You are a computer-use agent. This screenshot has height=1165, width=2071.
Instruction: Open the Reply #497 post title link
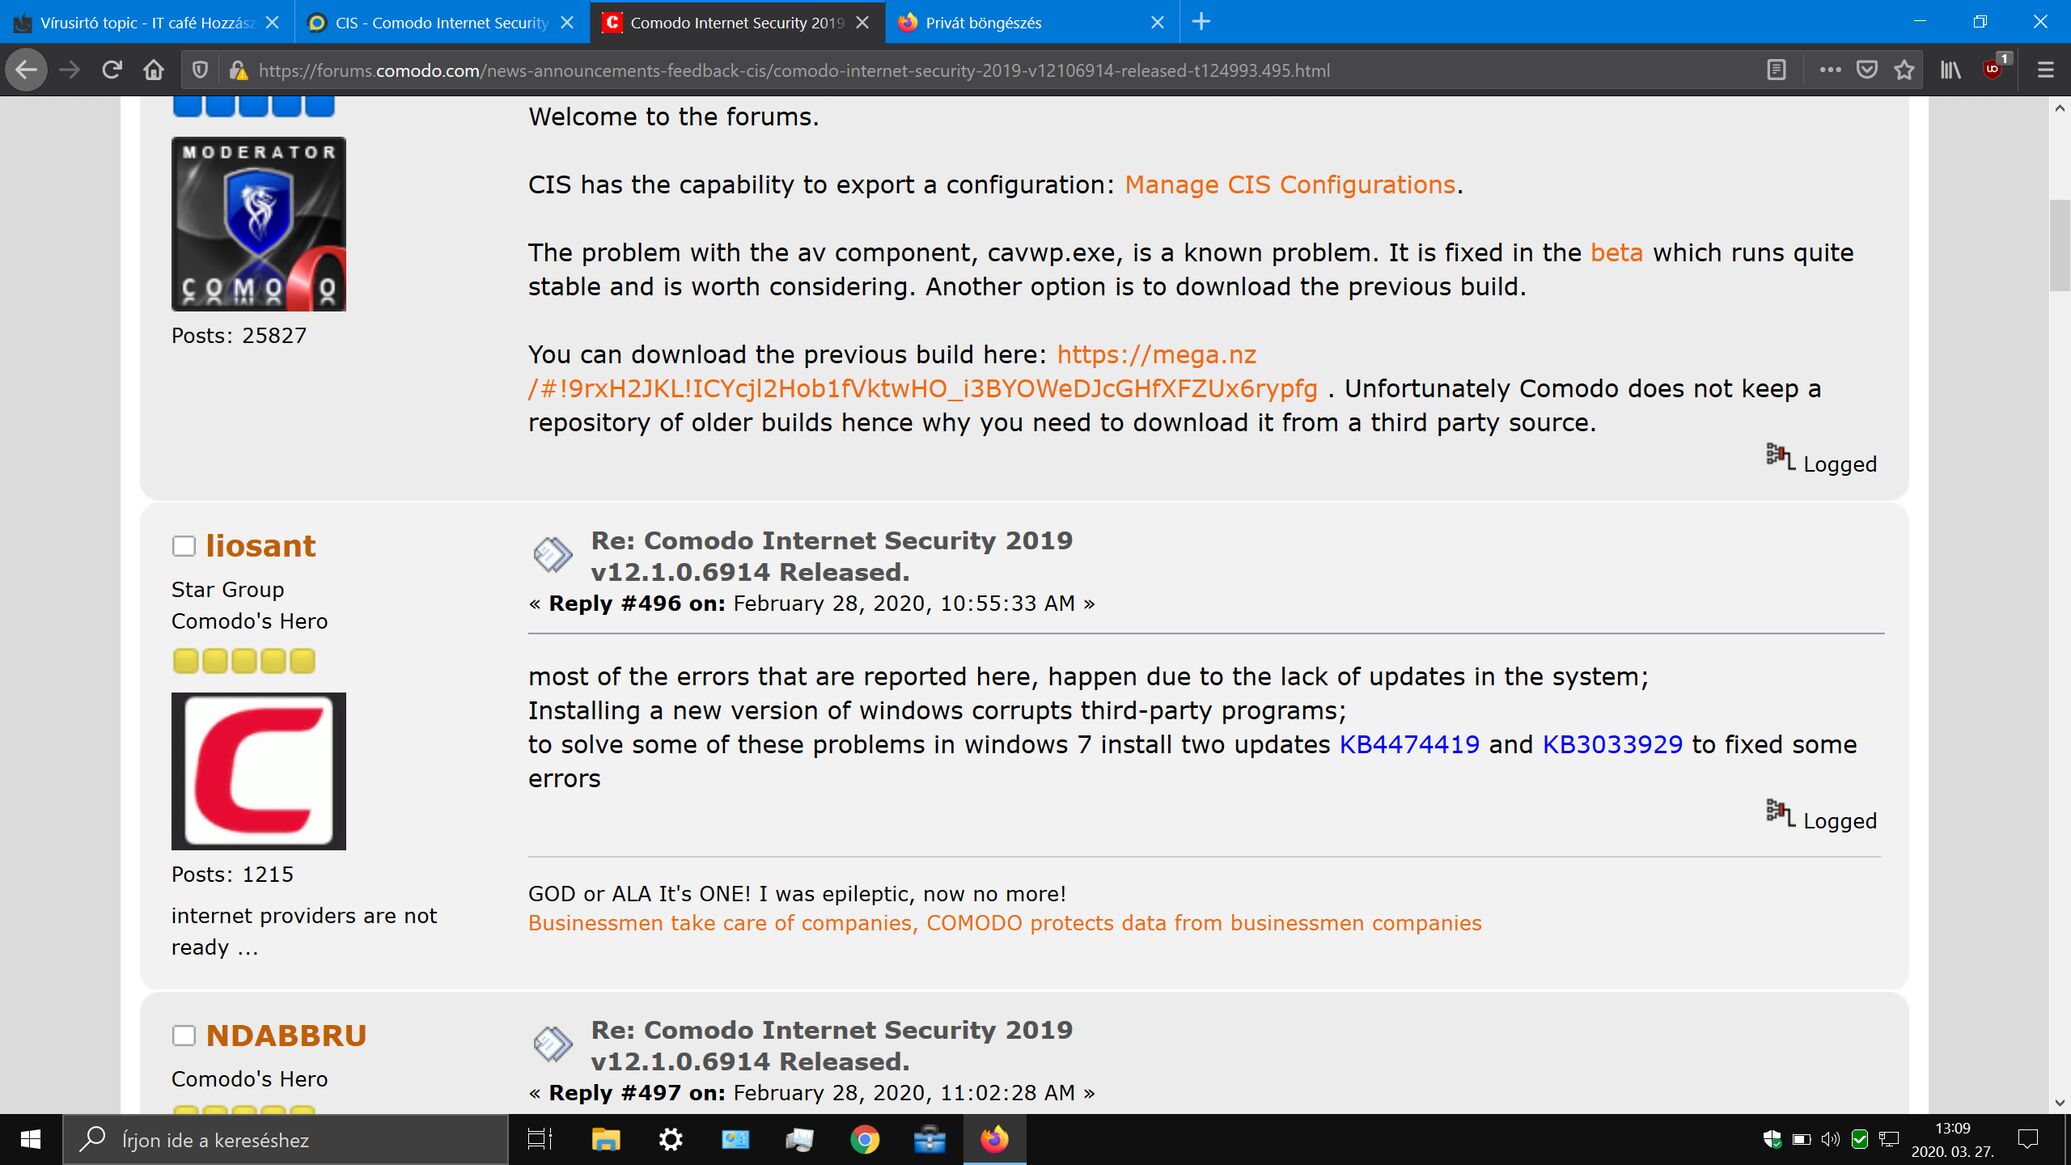pos(831,1045)
